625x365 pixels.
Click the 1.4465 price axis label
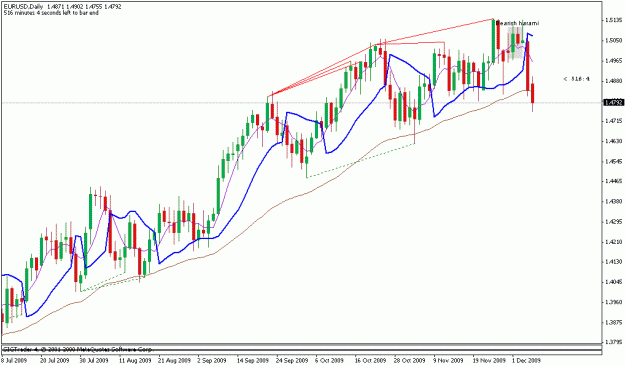[614, 181]
